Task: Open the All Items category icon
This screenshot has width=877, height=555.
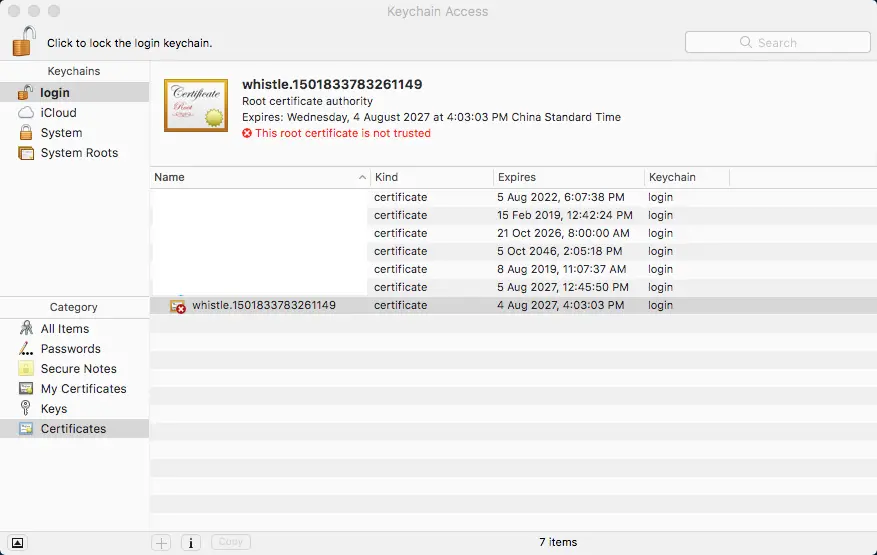Action: (26, 328)
